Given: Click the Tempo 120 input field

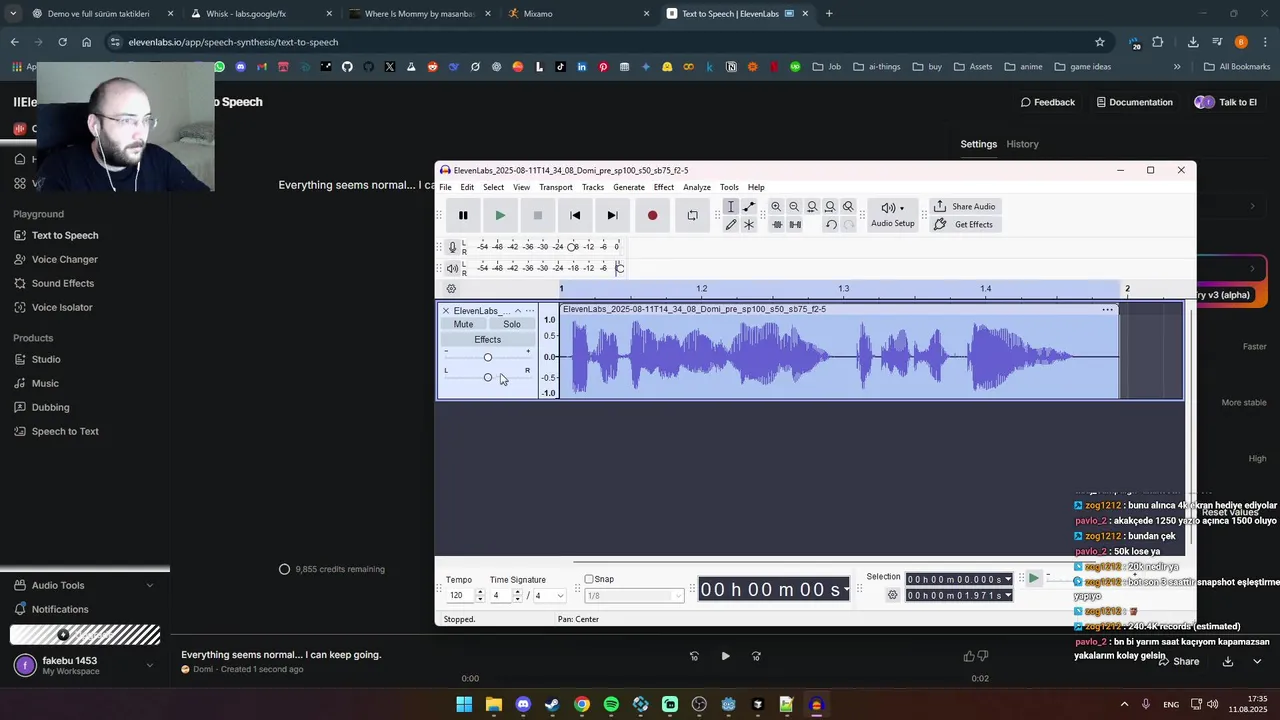Looking at the screenshot, I should [460, 596].
